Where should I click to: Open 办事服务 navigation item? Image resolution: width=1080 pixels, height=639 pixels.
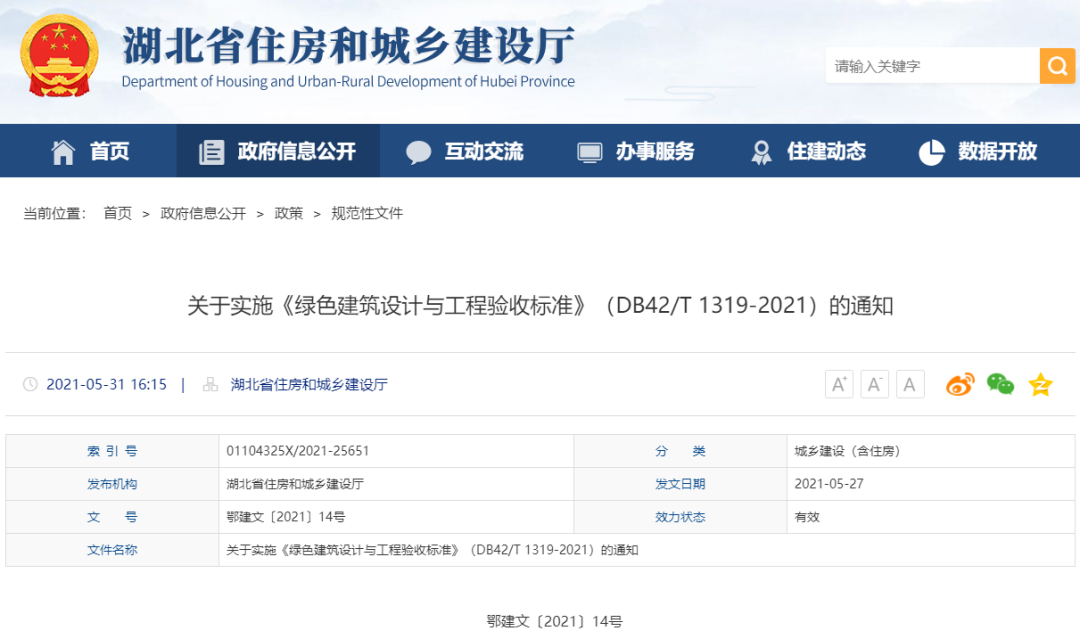(636, 151)
